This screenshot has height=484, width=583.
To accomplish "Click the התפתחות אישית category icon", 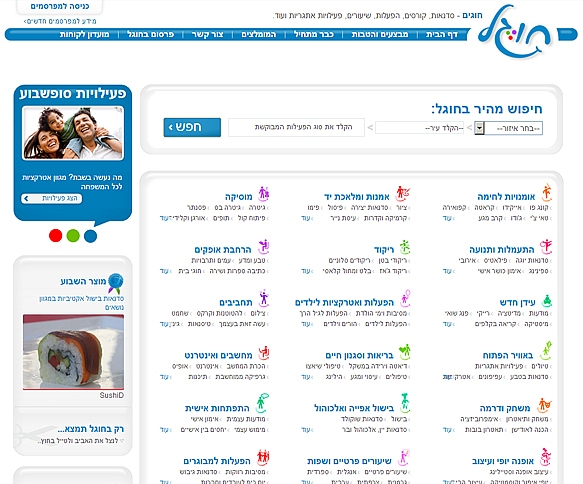I will click(x=262, y=403).
